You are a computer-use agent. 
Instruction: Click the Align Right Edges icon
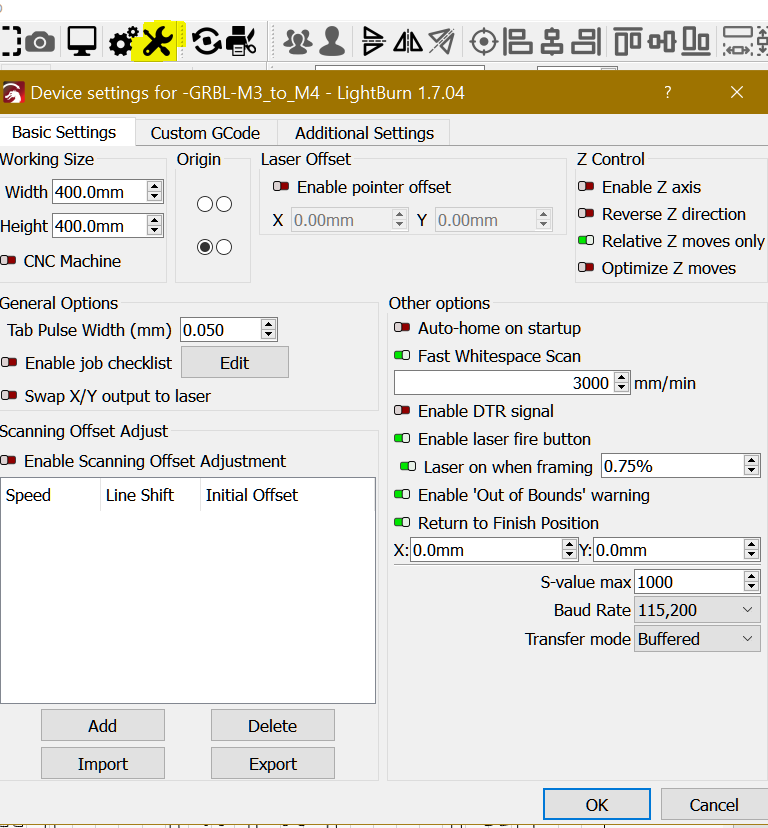[x=586, y=42]
